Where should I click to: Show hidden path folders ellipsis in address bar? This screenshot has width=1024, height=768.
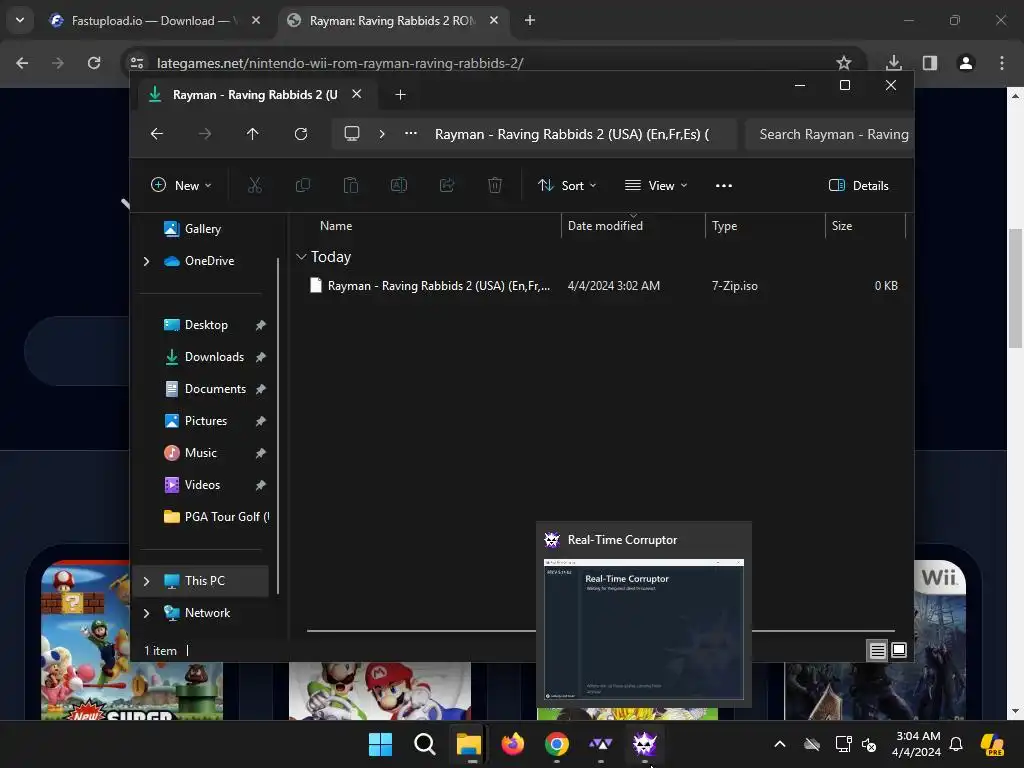point(411,133)
